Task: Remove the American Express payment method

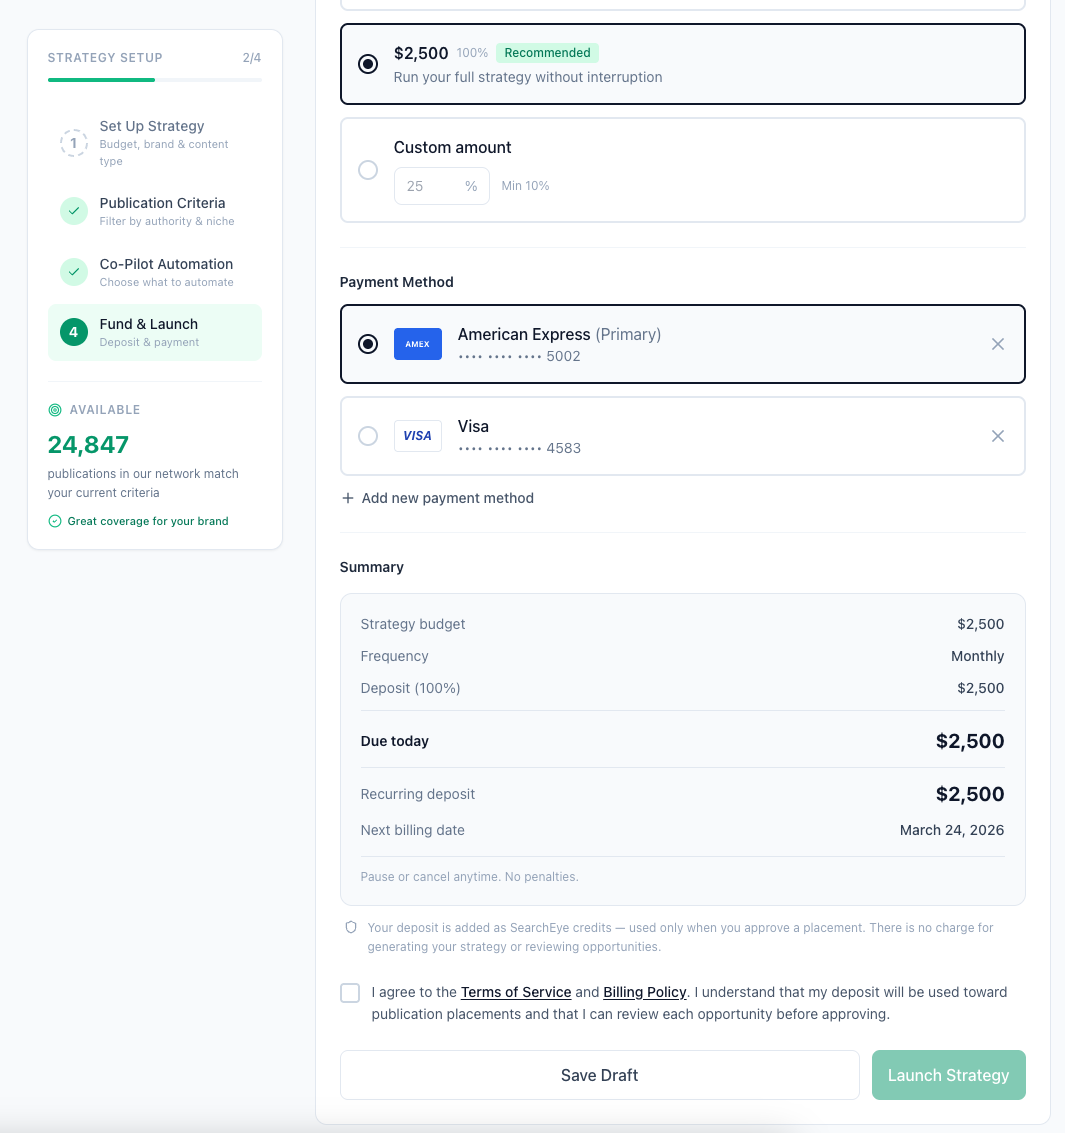Action: pyautogui.click(x=997, y=343)
